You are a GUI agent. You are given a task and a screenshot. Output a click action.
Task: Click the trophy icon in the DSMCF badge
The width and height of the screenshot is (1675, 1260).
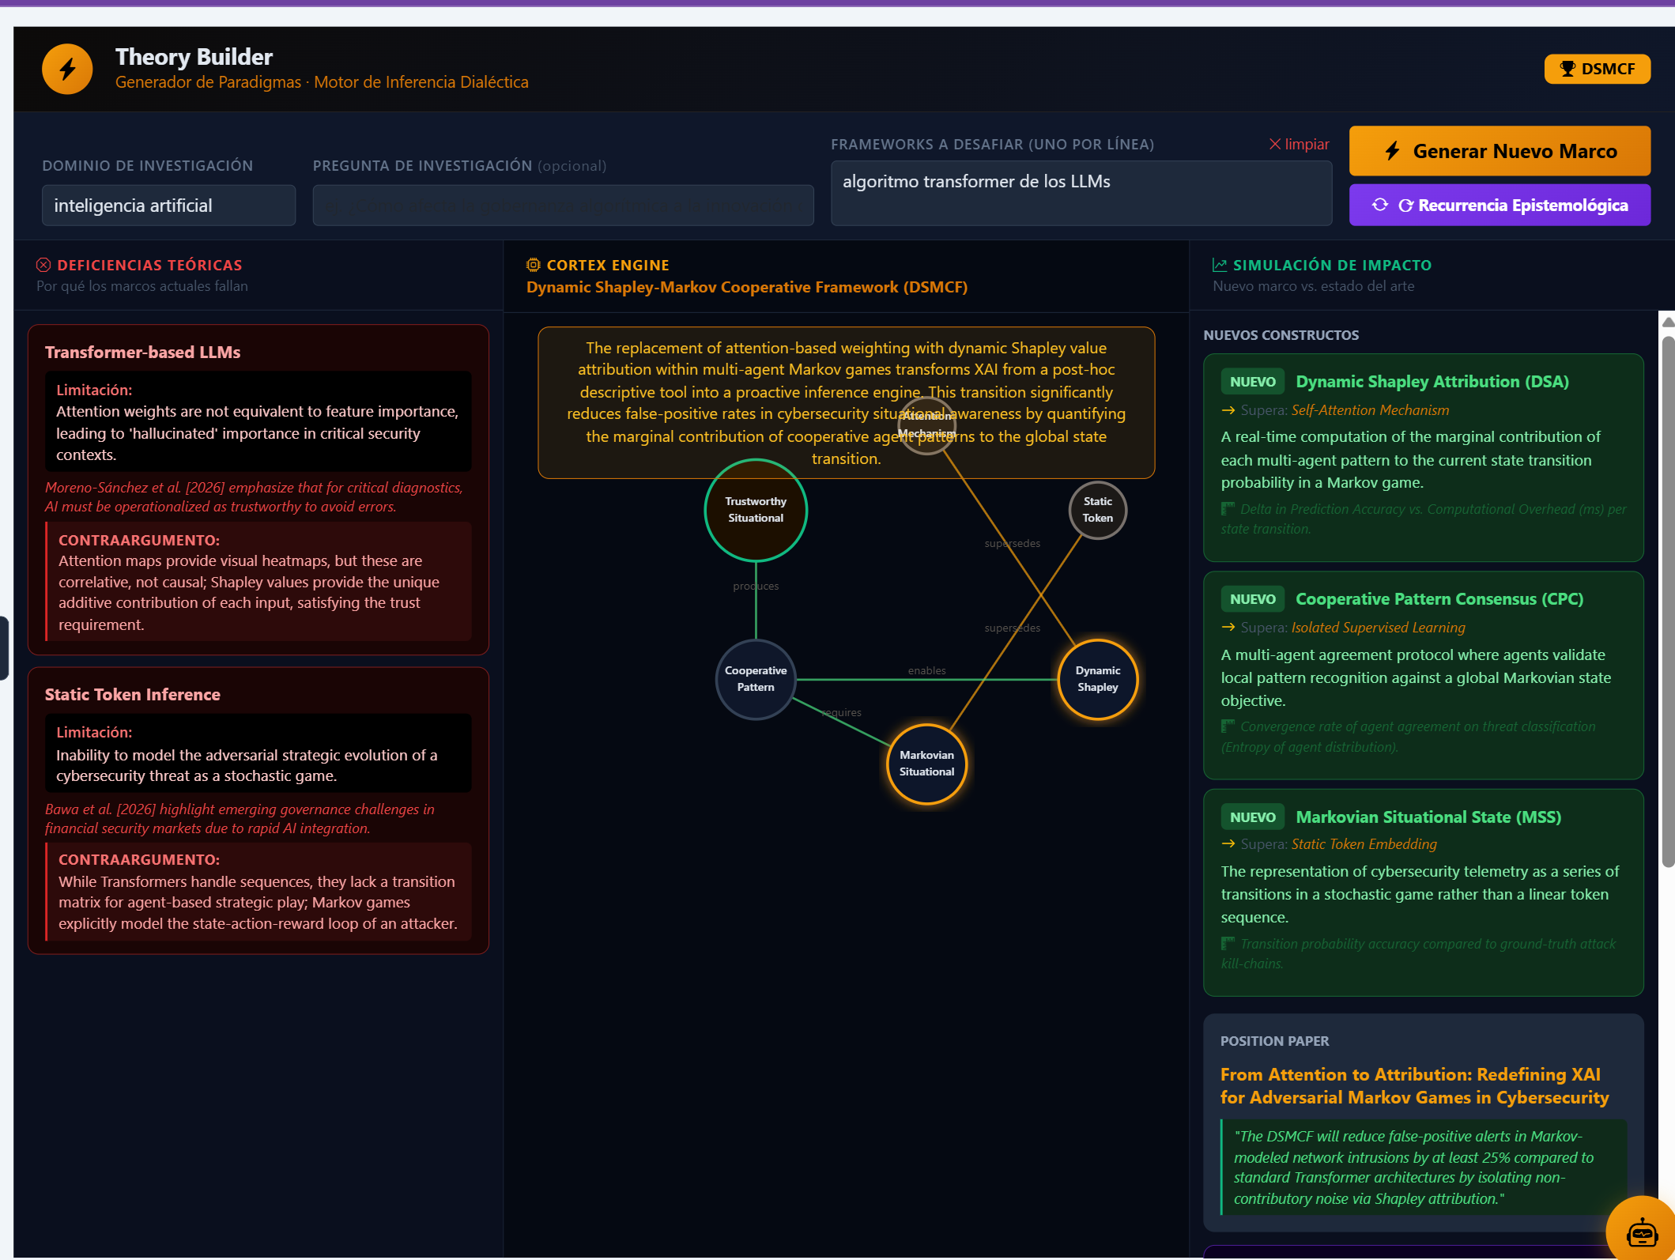coord(1567,69)
